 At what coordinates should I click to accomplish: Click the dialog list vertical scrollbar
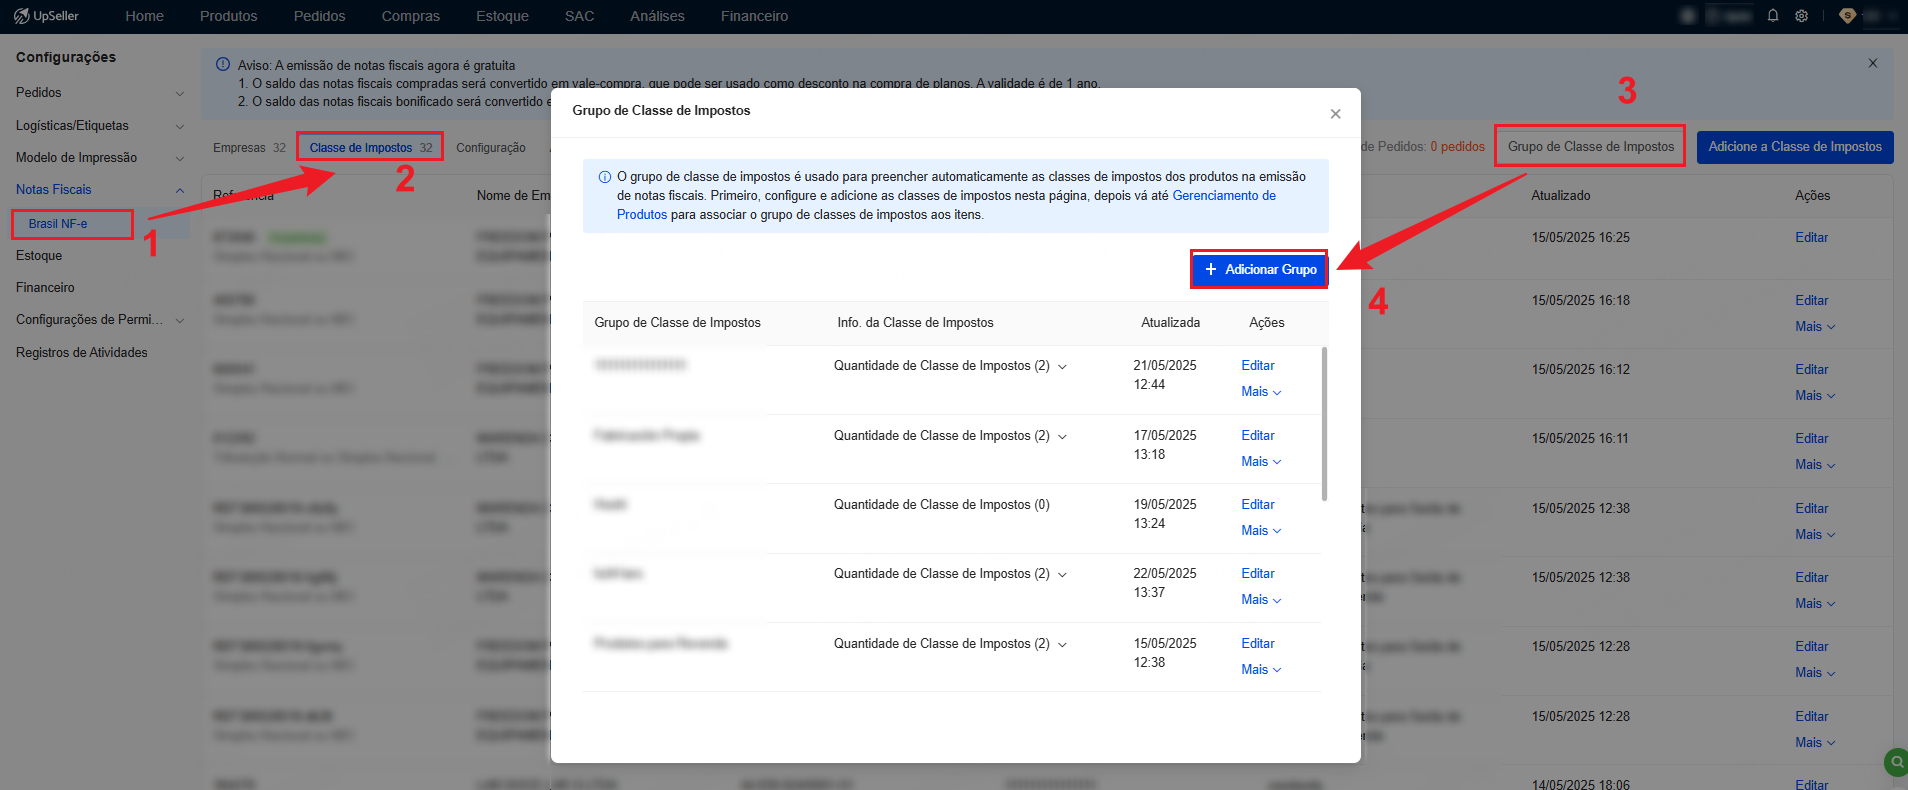(1325, 424)
